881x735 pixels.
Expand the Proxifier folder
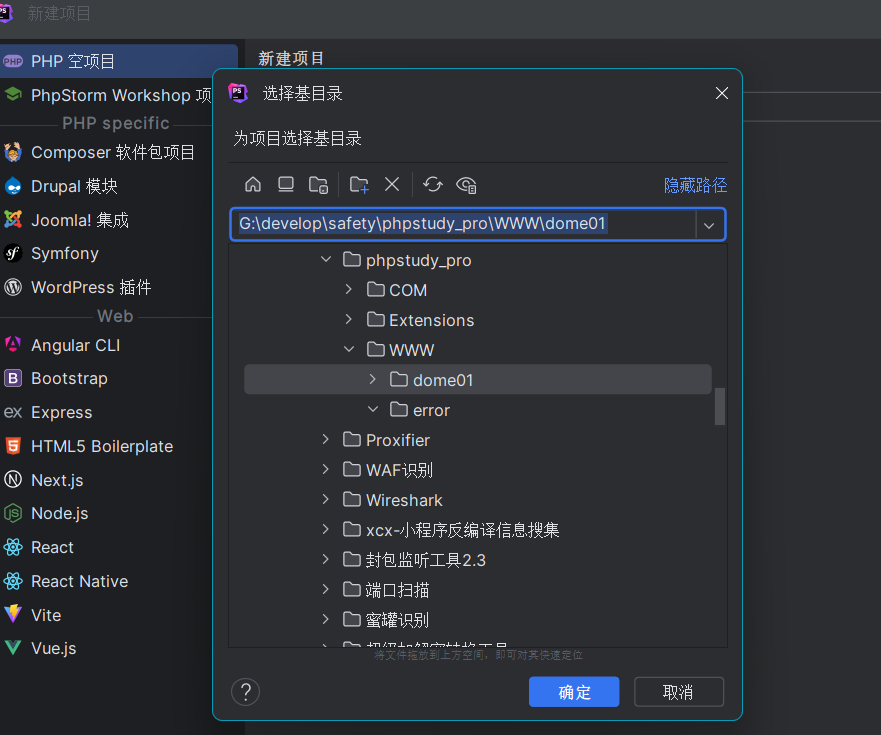click(x=326, y=439)
